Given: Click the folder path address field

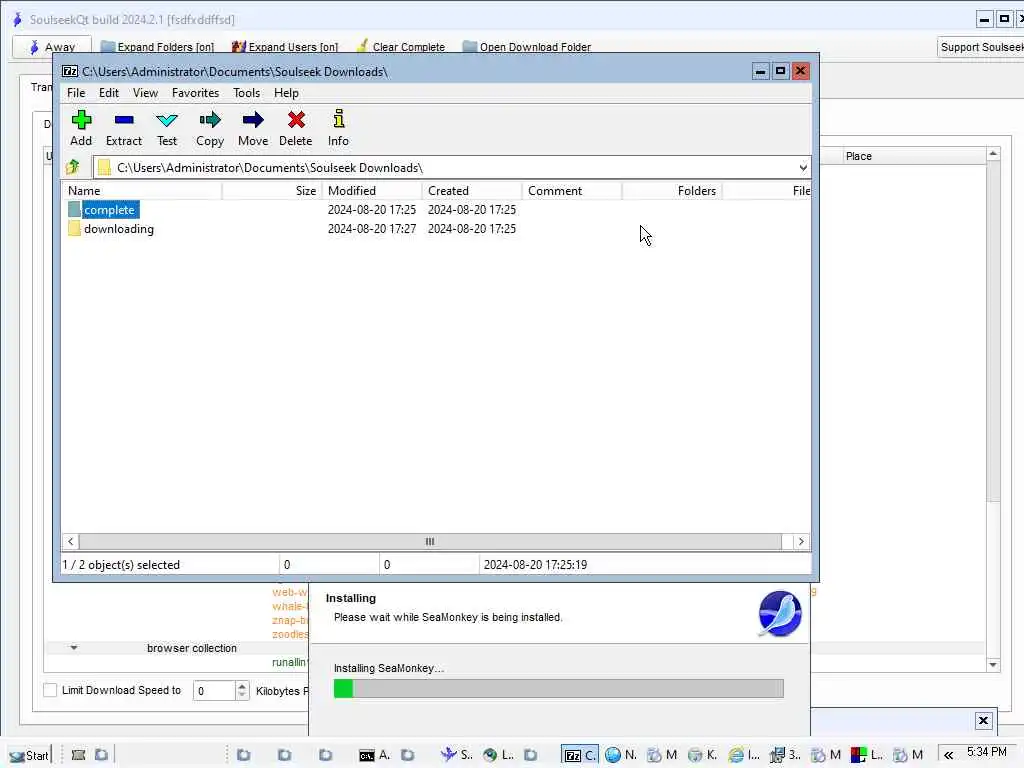Looking at the screenshot, I should pyautogui.click(x=452, y=168).
